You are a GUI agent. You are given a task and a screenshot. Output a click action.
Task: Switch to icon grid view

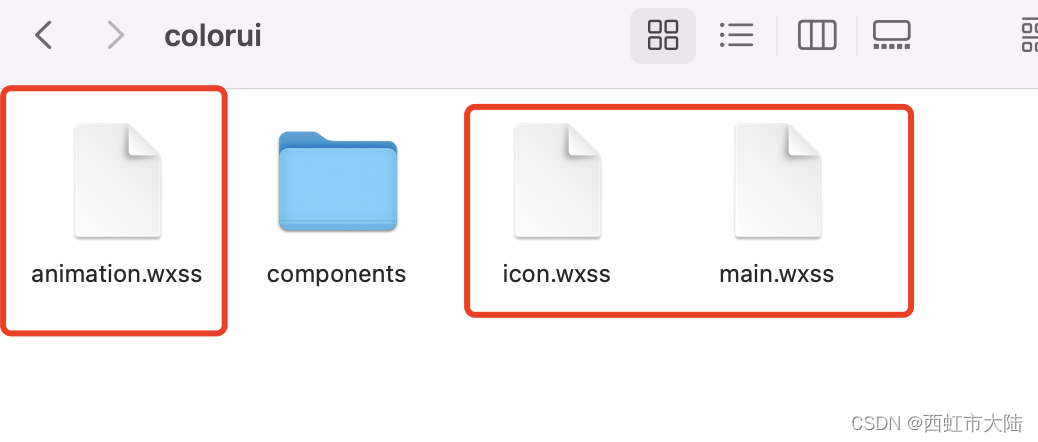pyautogui.click(x=663, y=35)
